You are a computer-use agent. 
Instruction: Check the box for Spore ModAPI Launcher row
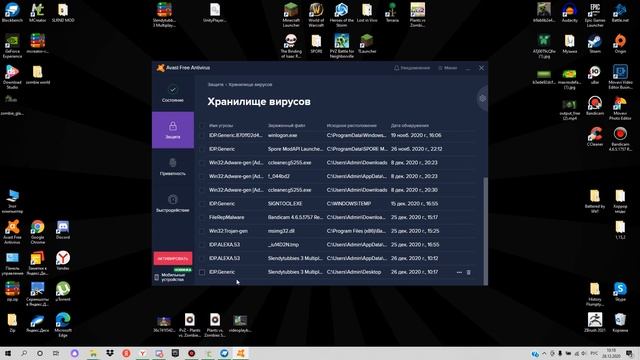click(x=202, y=149)
